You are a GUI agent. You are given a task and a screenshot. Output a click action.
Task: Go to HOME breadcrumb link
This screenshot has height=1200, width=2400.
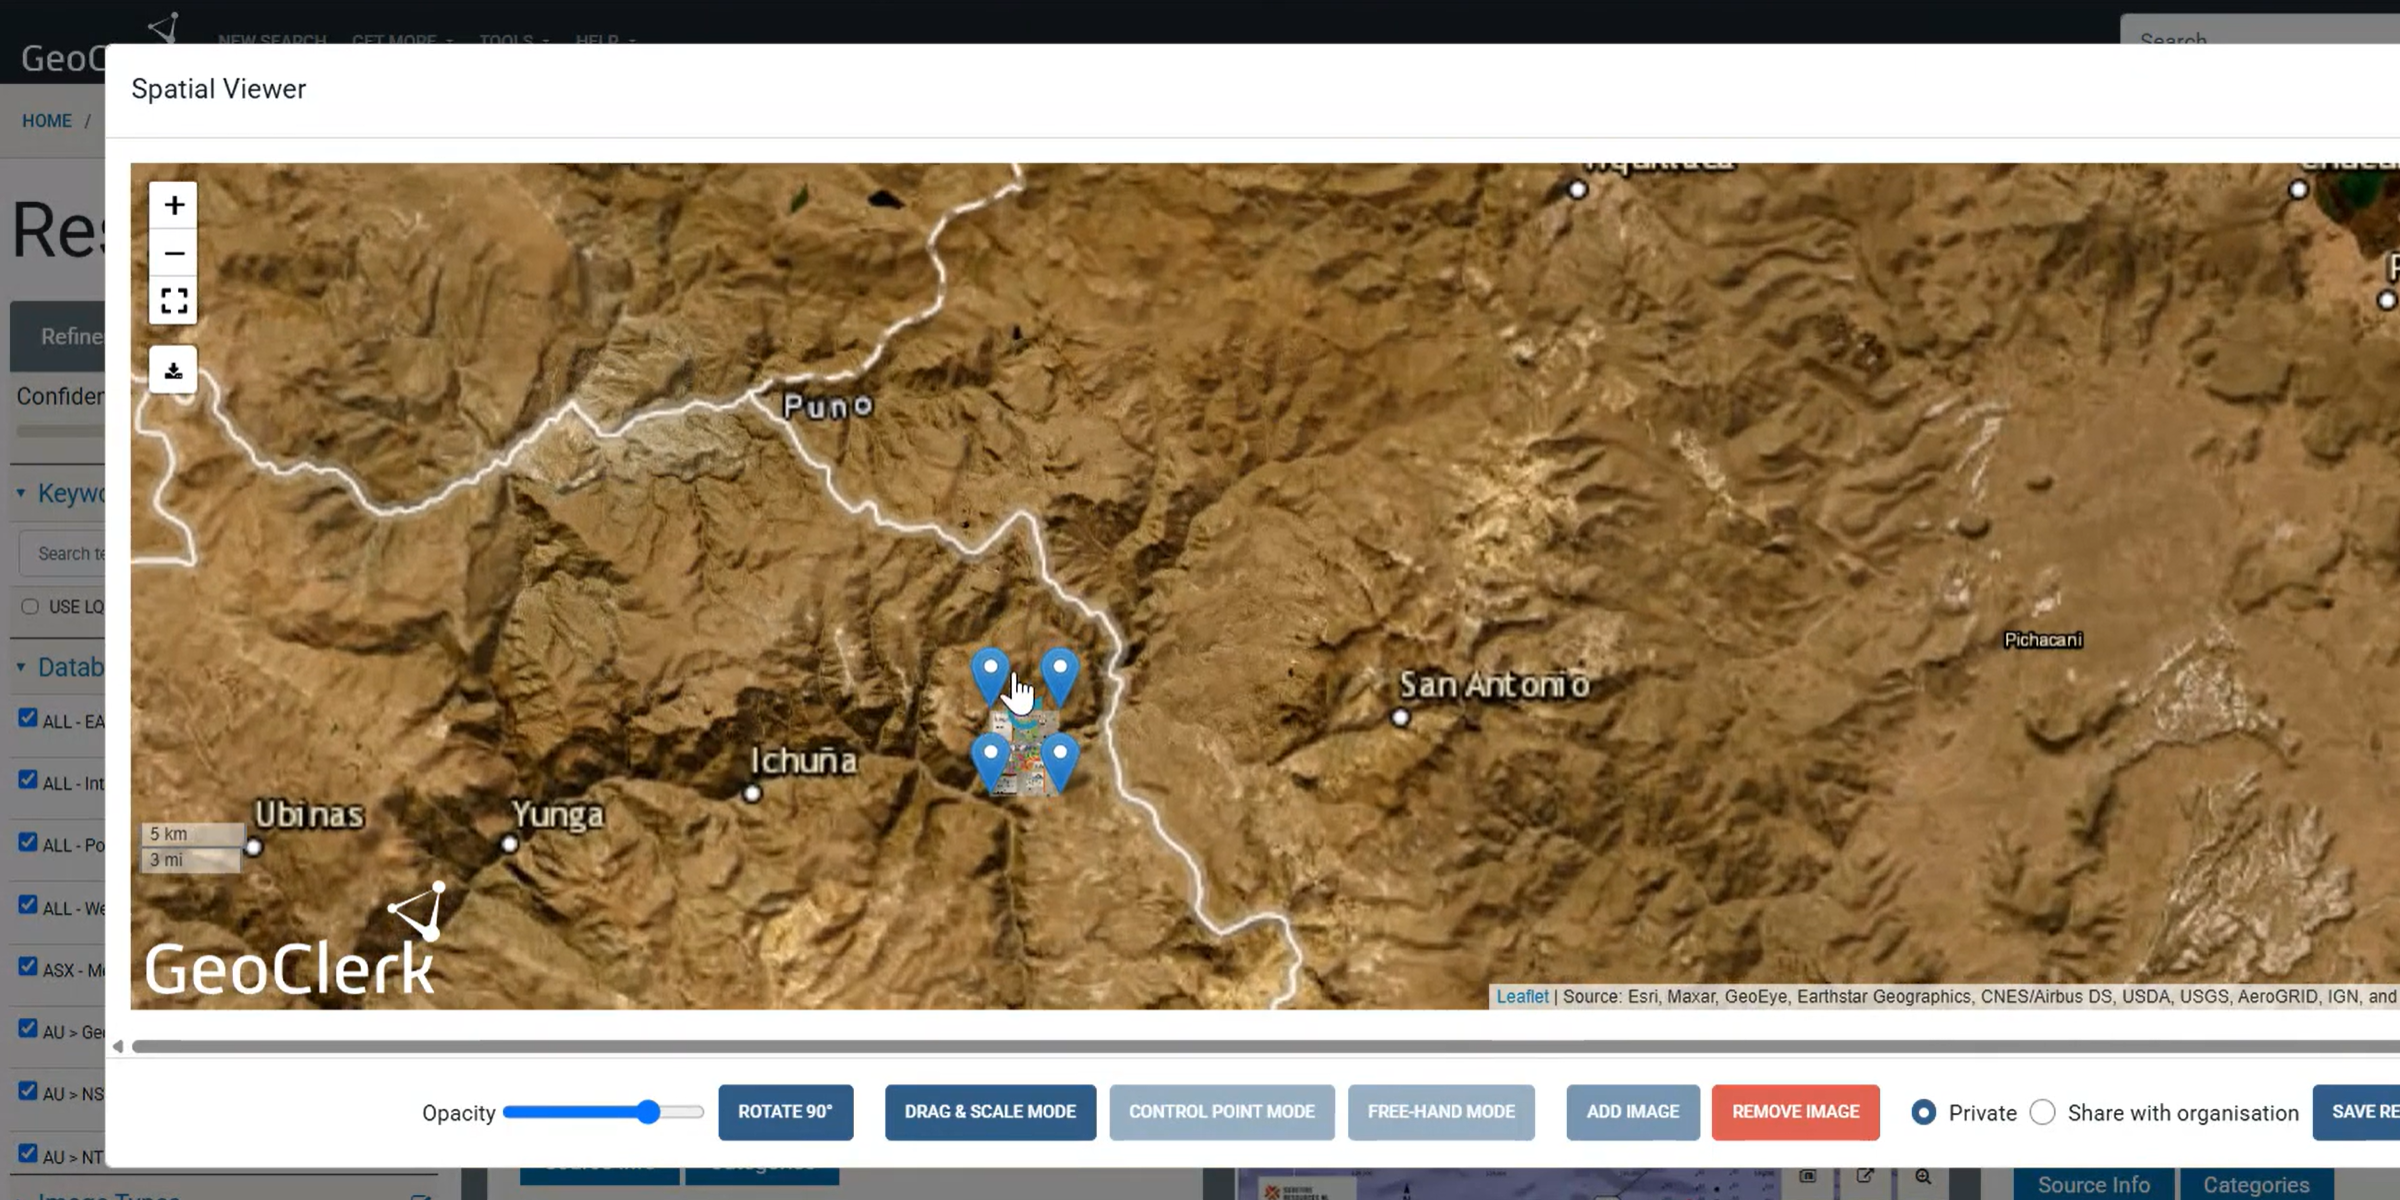[x=47, y=121]
